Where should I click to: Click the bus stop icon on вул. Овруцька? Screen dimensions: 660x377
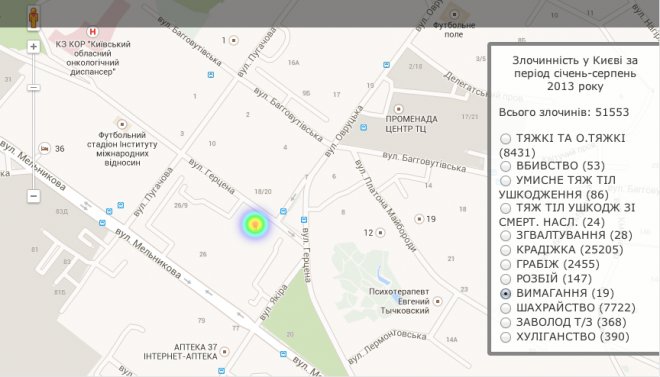point(364,127)
